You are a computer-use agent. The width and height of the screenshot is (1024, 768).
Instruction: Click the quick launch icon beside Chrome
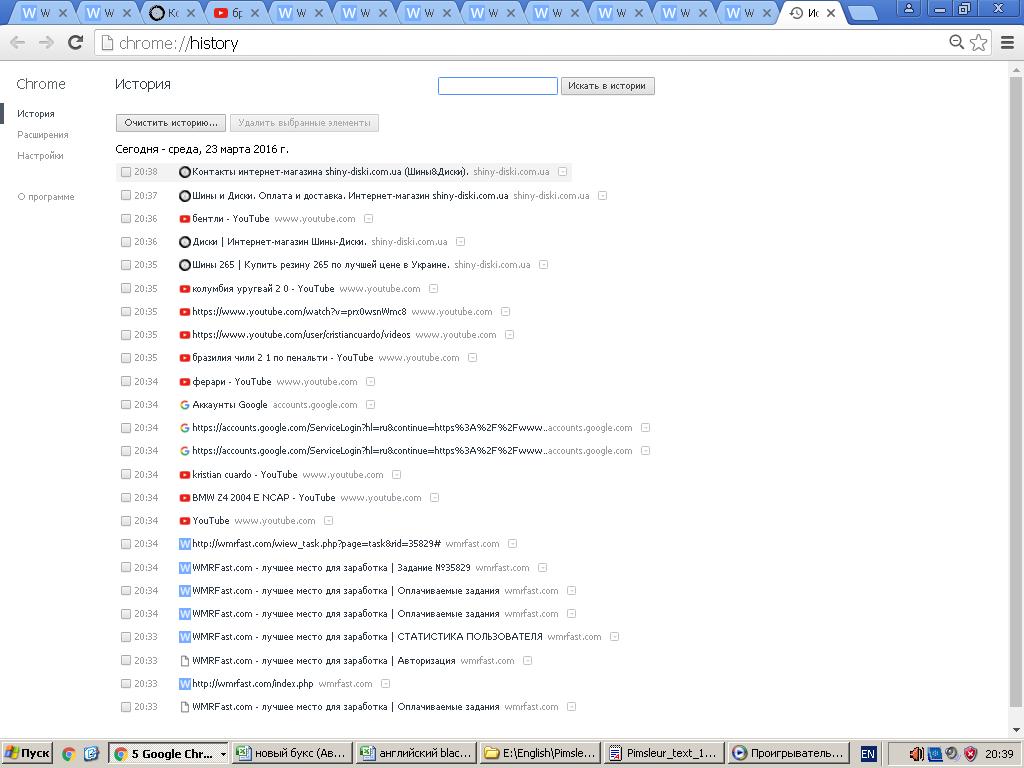pyautogui.click(x=91, y=754)
